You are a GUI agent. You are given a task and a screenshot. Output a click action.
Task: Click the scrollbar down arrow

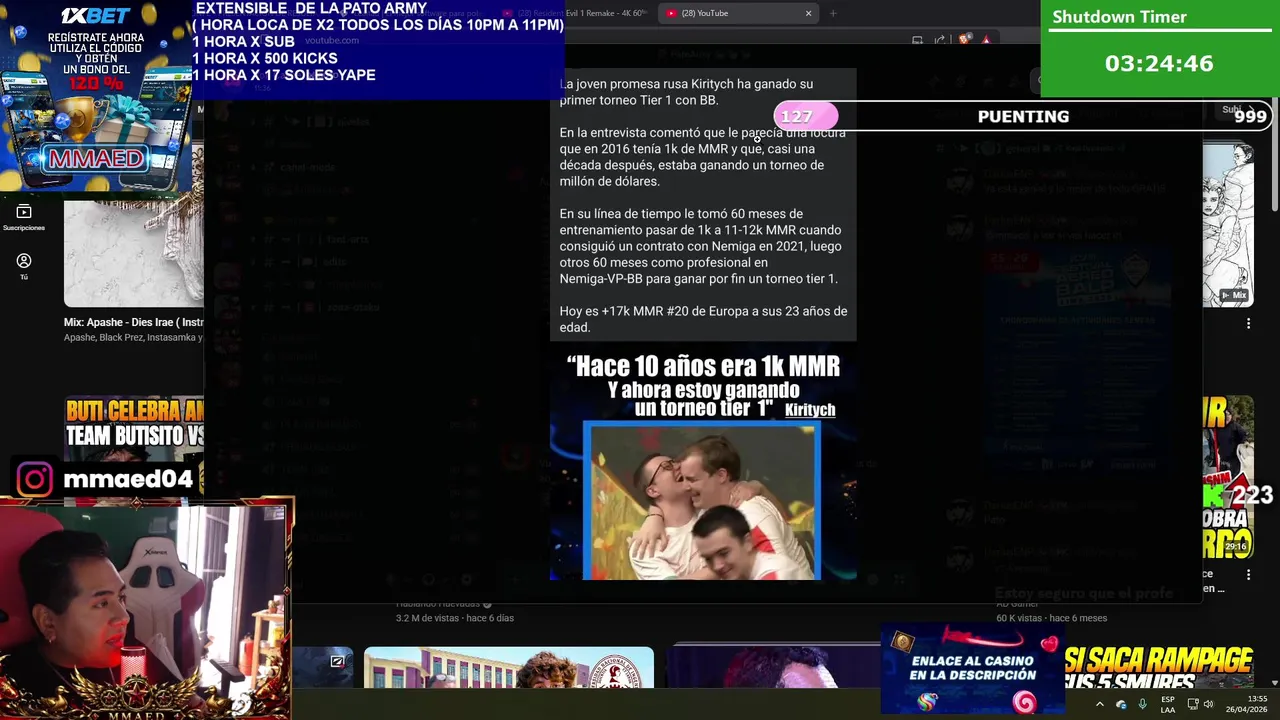click(x=1274, y=682)
